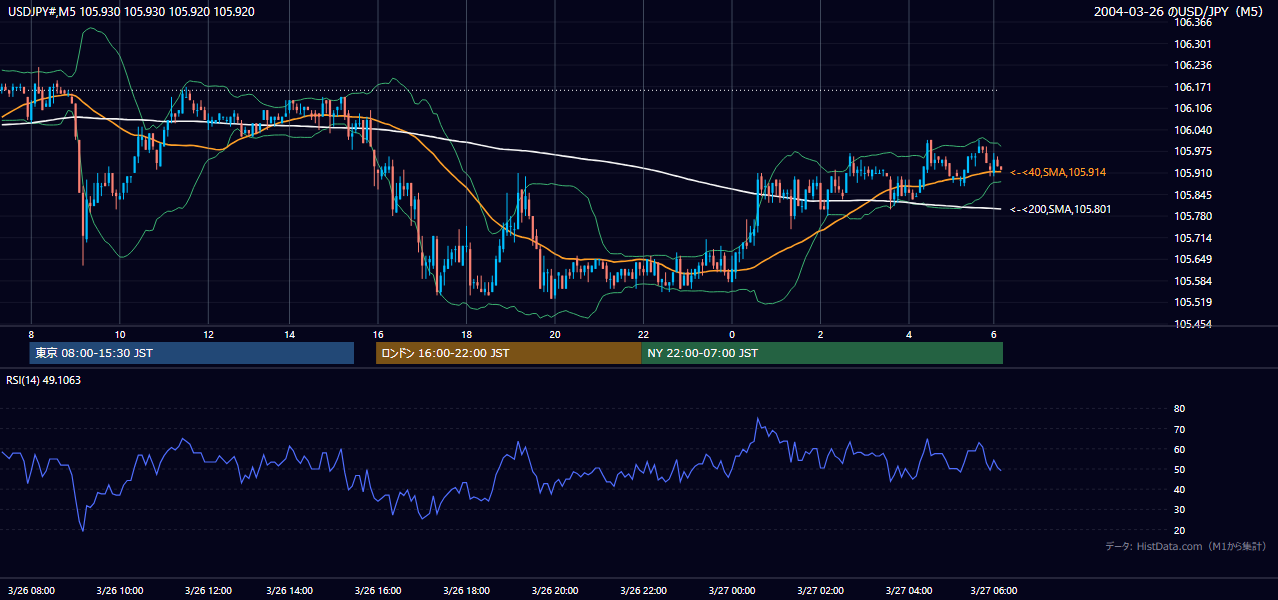Click price axis value 105.975
The image size is (1278, 600).
[x=1191, y=151]
